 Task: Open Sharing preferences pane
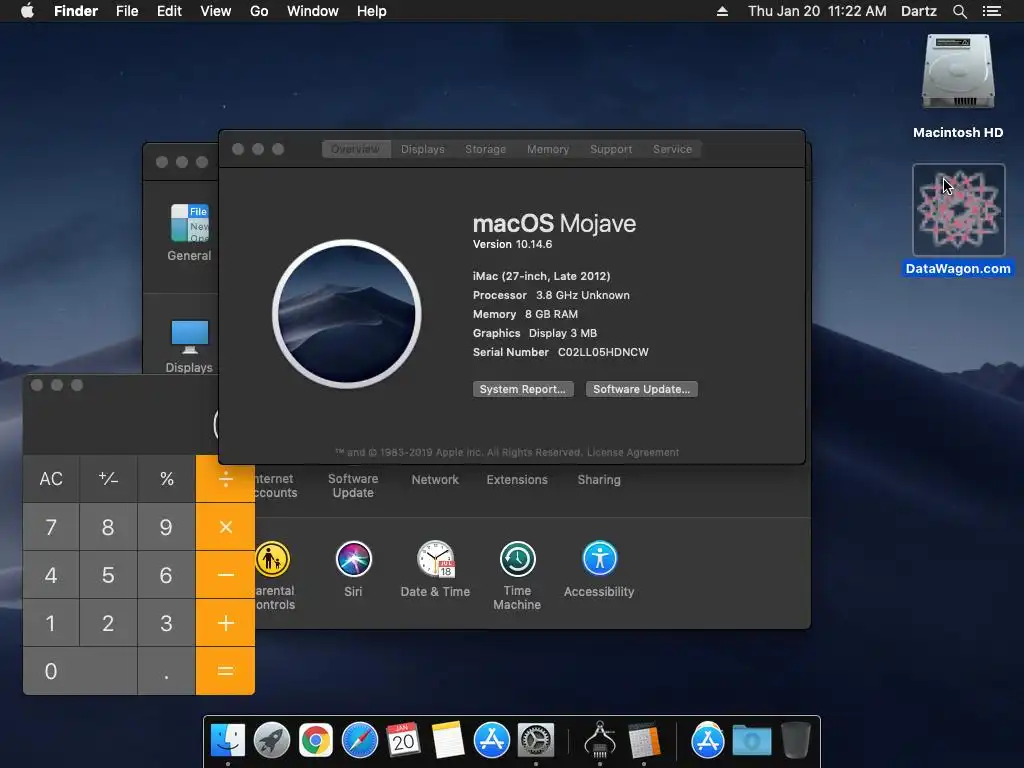pyautogui.click(x=599, y=479)
